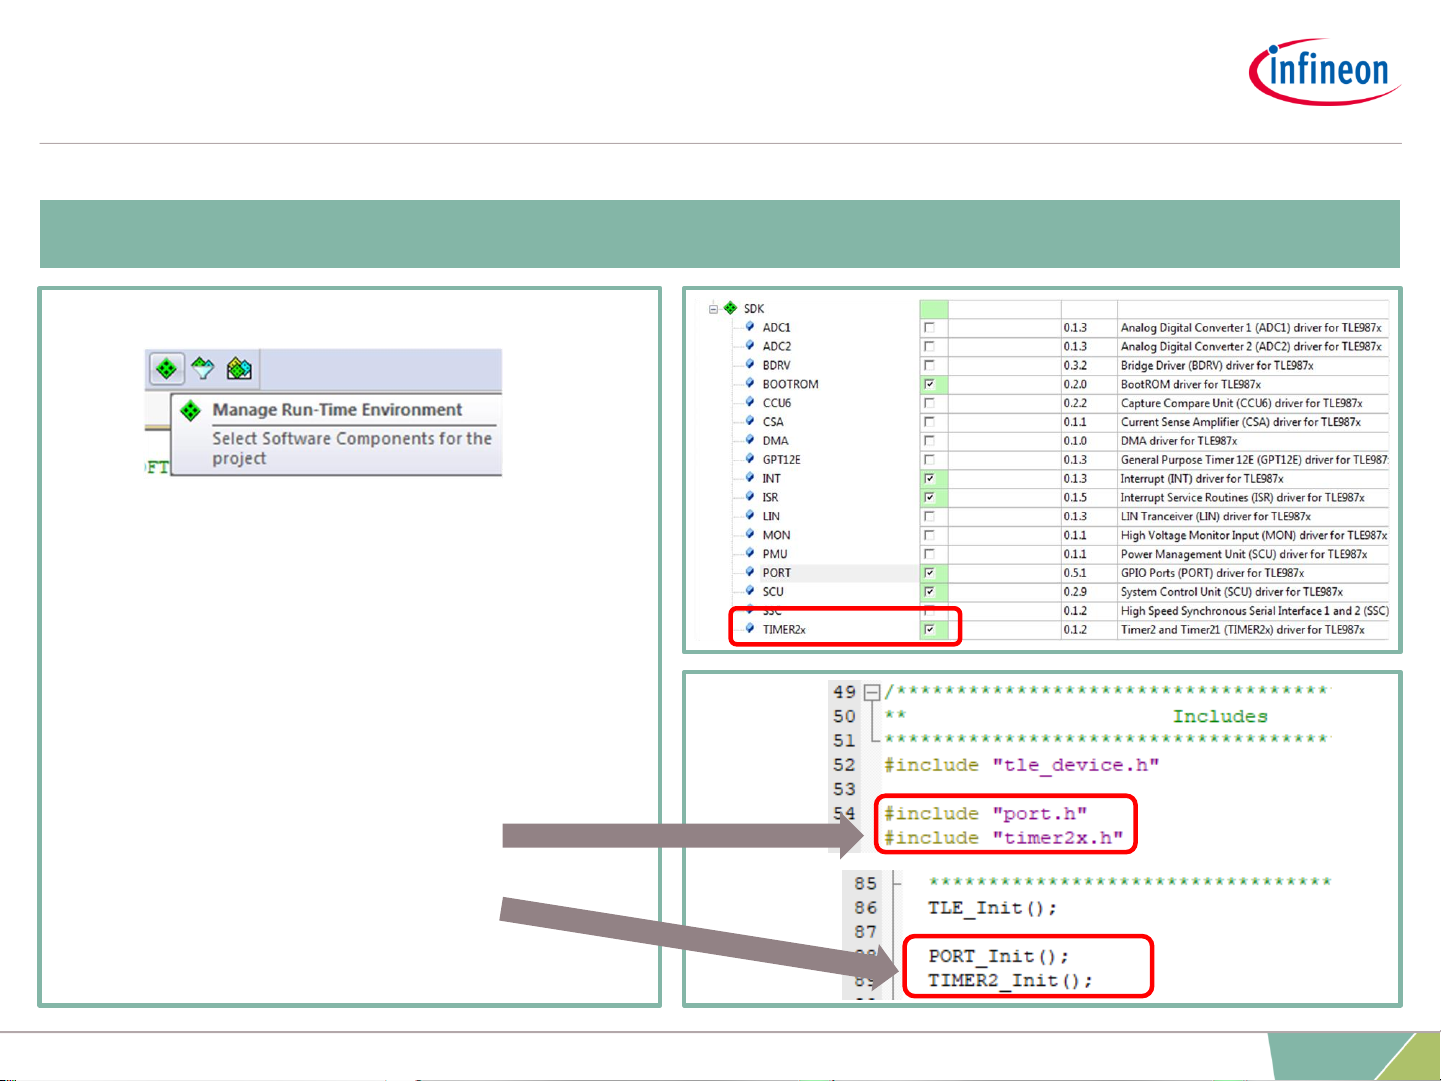The height and width of the screenshot is (1081, 1441).
Task: Click "Current Sense Amplifier (CSA)" description
Action: point(1240,422)
